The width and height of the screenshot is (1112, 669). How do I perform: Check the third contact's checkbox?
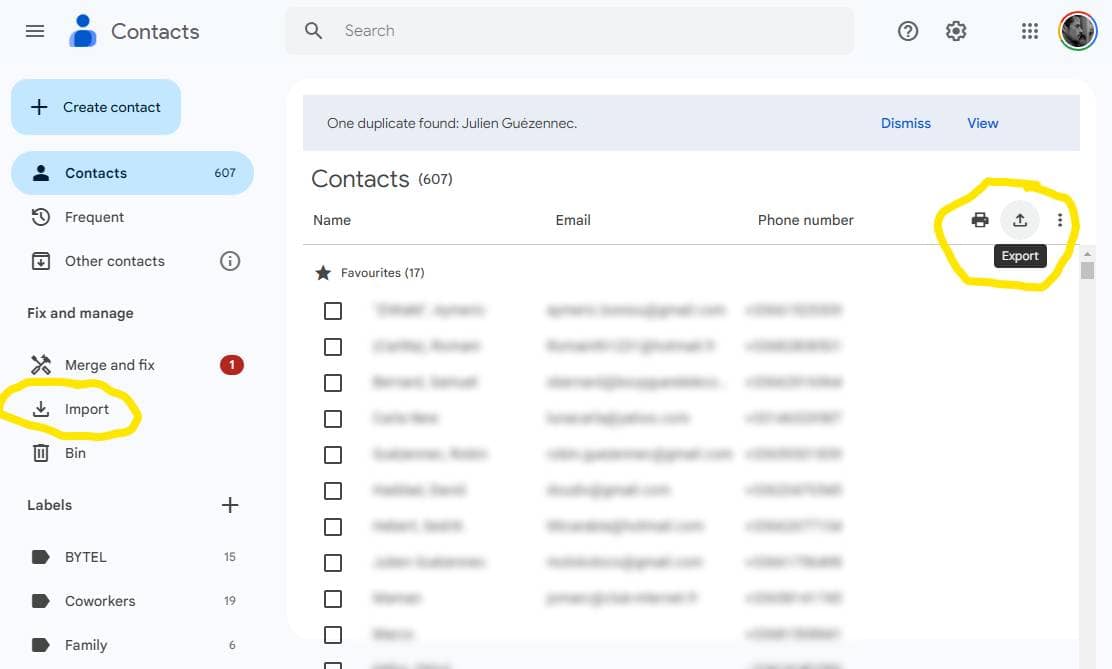pyautogui.click(x=333, y=383)
